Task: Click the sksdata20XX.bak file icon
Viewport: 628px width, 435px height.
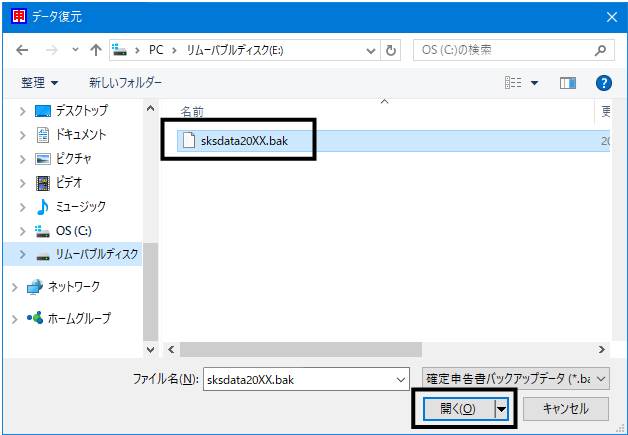Action: click(x=189, y=141)
